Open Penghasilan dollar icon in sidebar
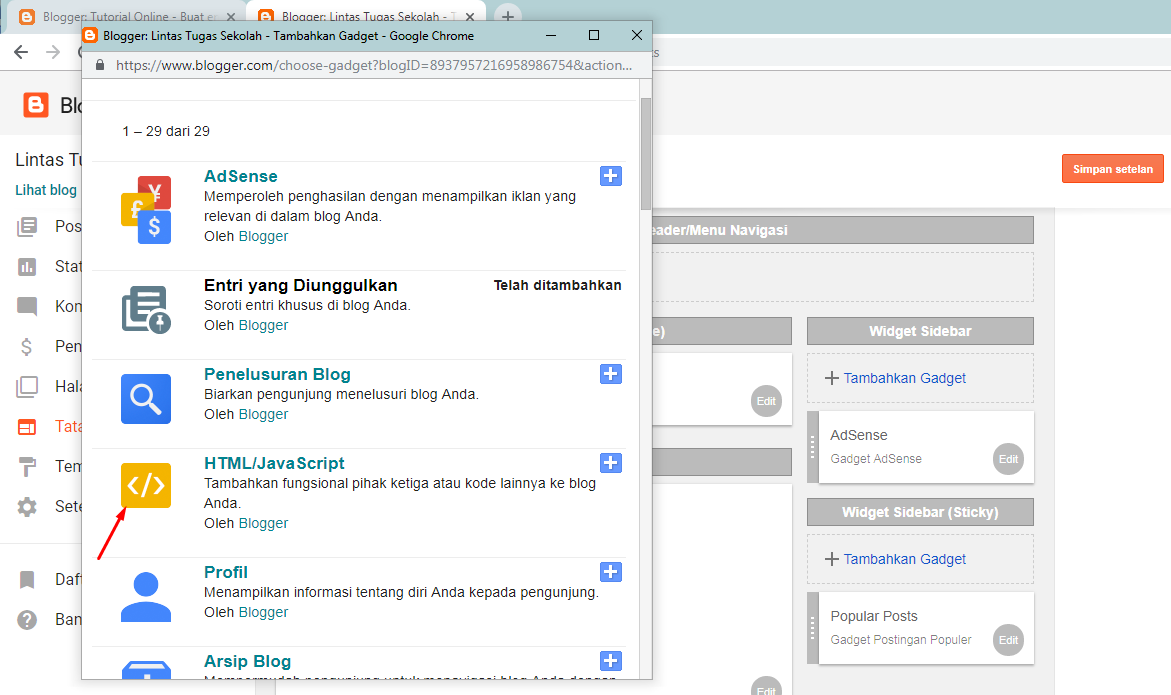Screen dimensions: 1171x695 coord(27,346)
